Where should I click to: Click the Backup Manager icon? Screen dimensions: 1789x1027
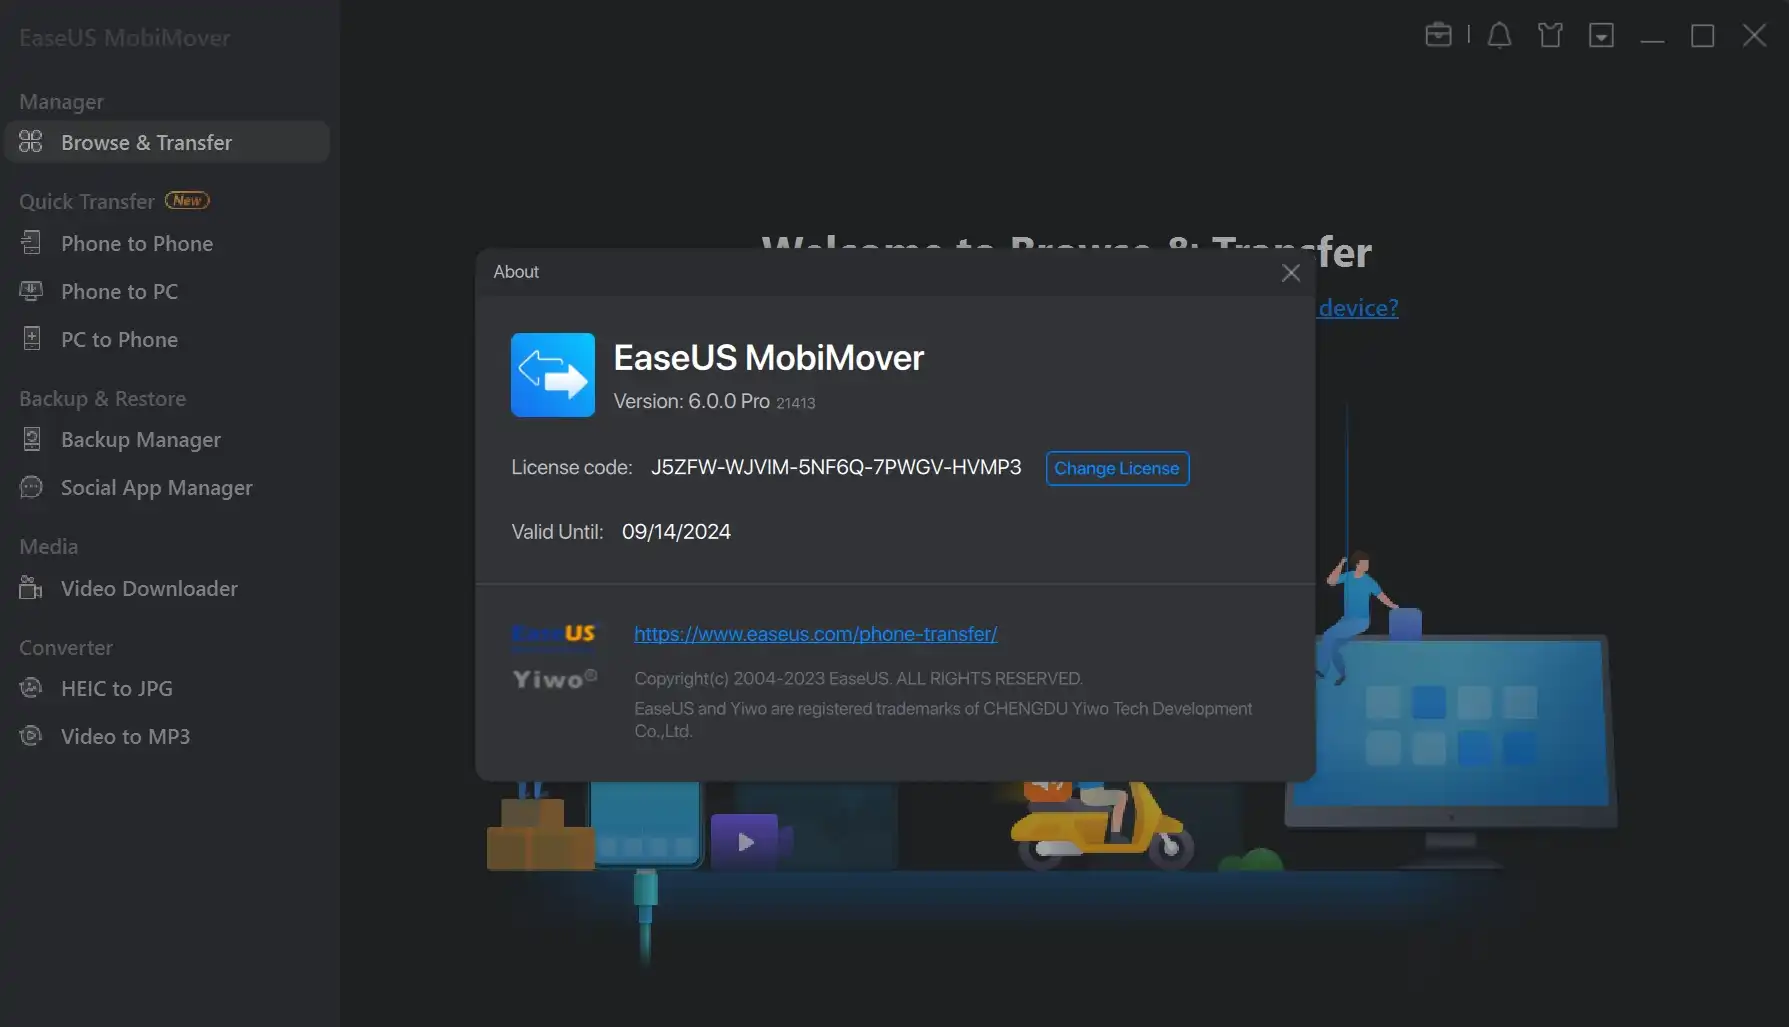(x=32, y=439)
